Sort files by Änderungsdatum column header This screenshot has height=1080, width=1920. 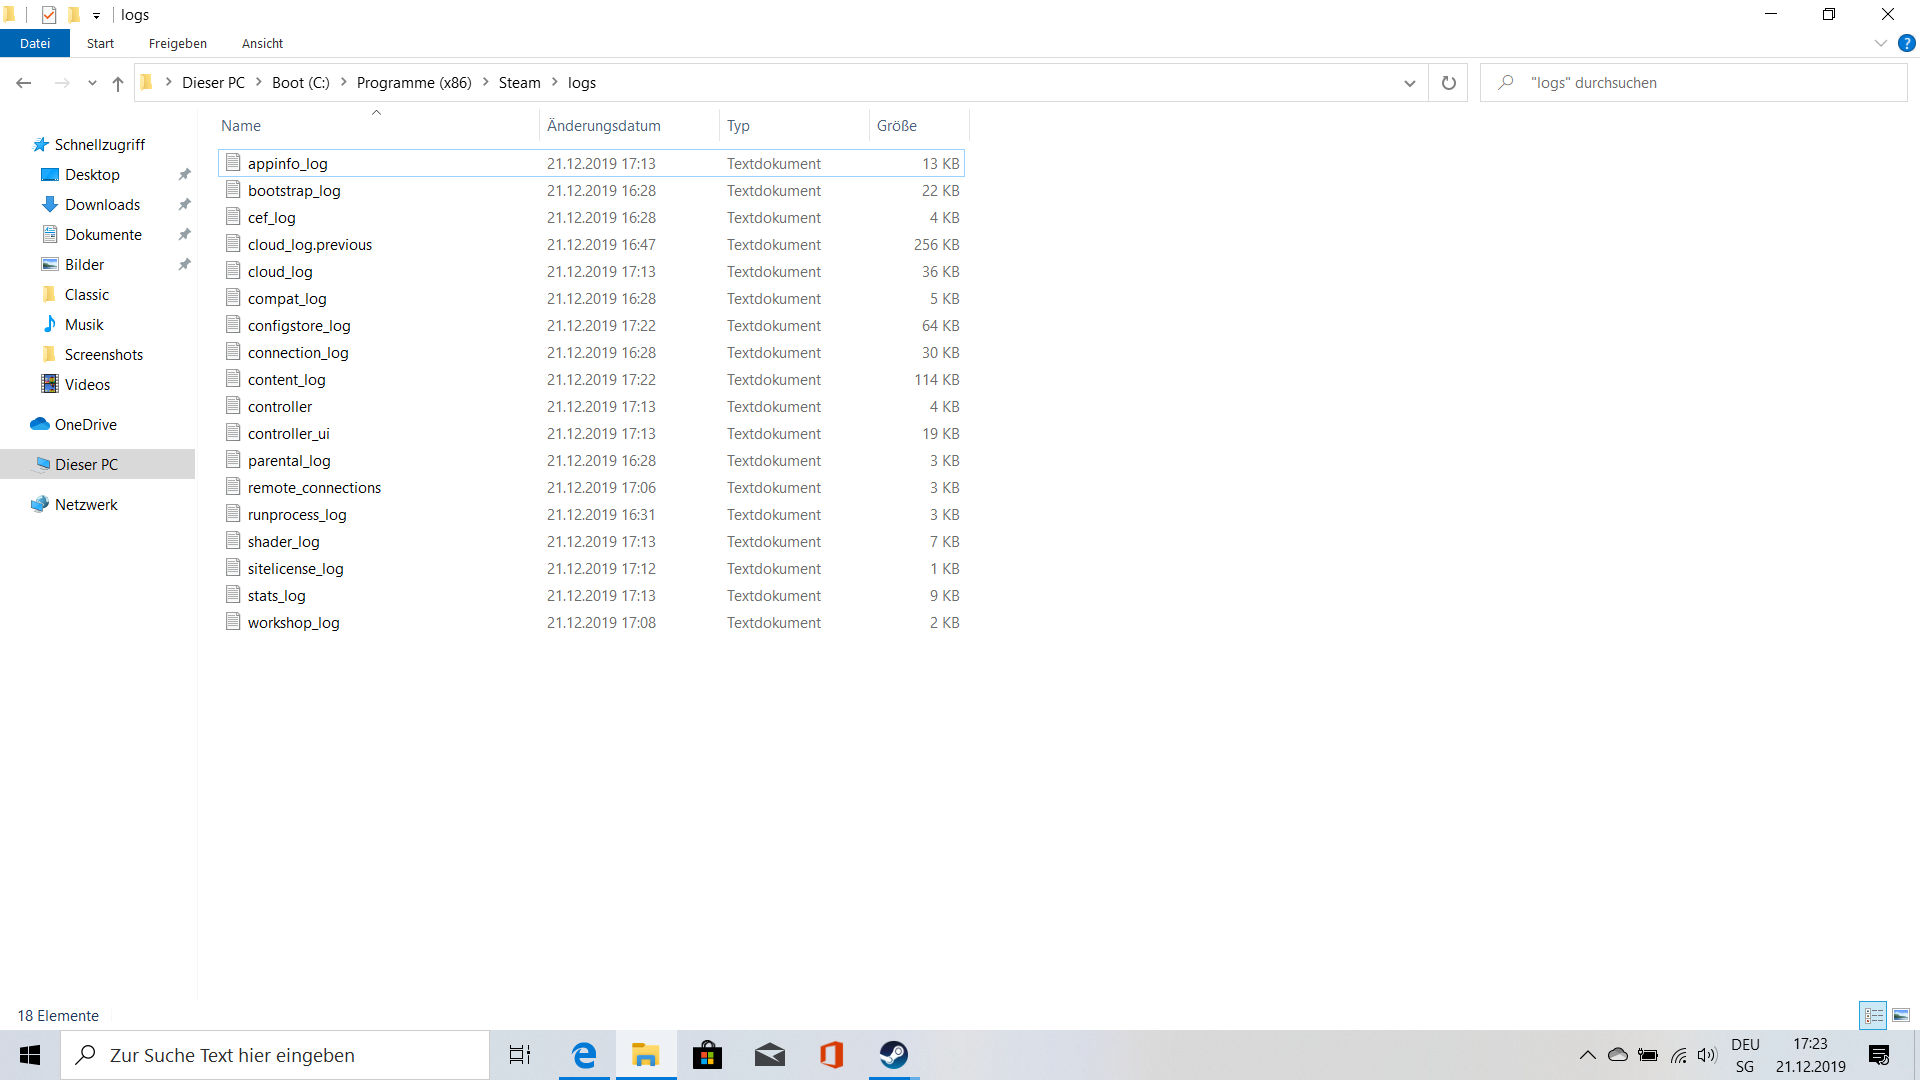point(603,126)
